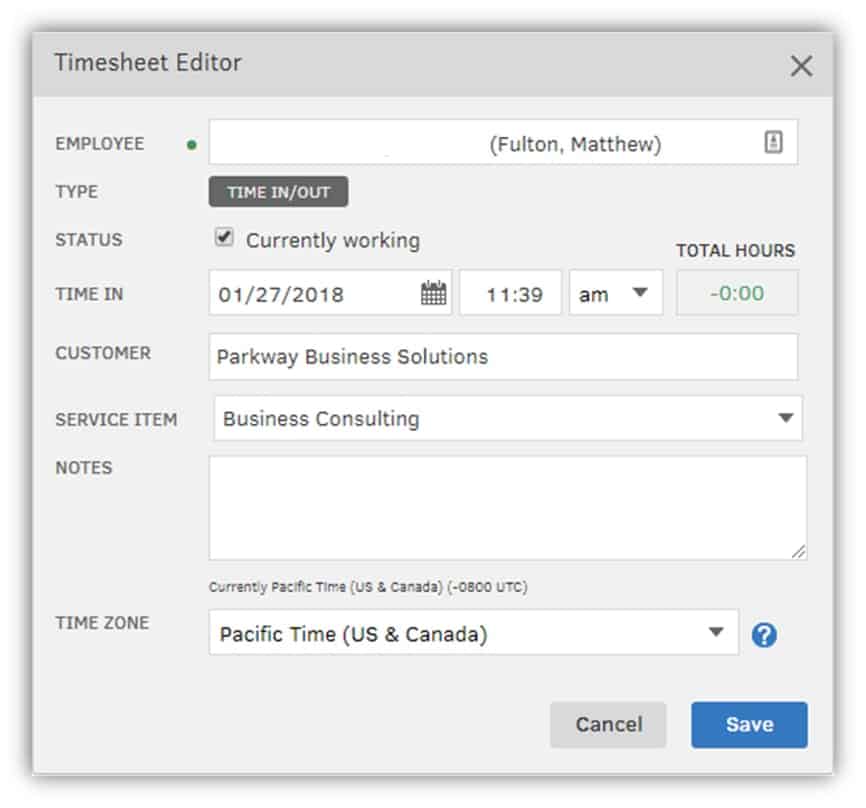Click the Time In date field 01/27/2018

coord(330,293)
